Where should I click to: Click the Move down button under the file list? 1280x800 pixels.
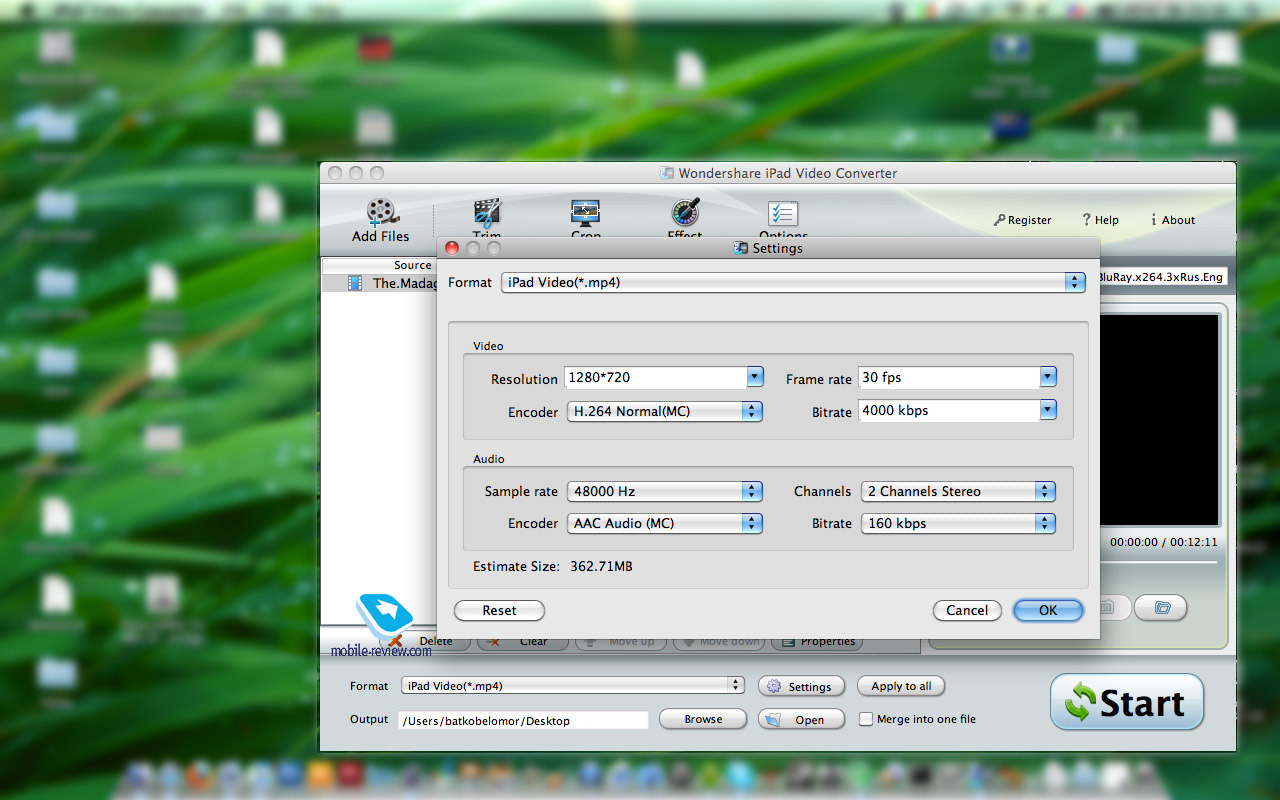pos(719,642)
